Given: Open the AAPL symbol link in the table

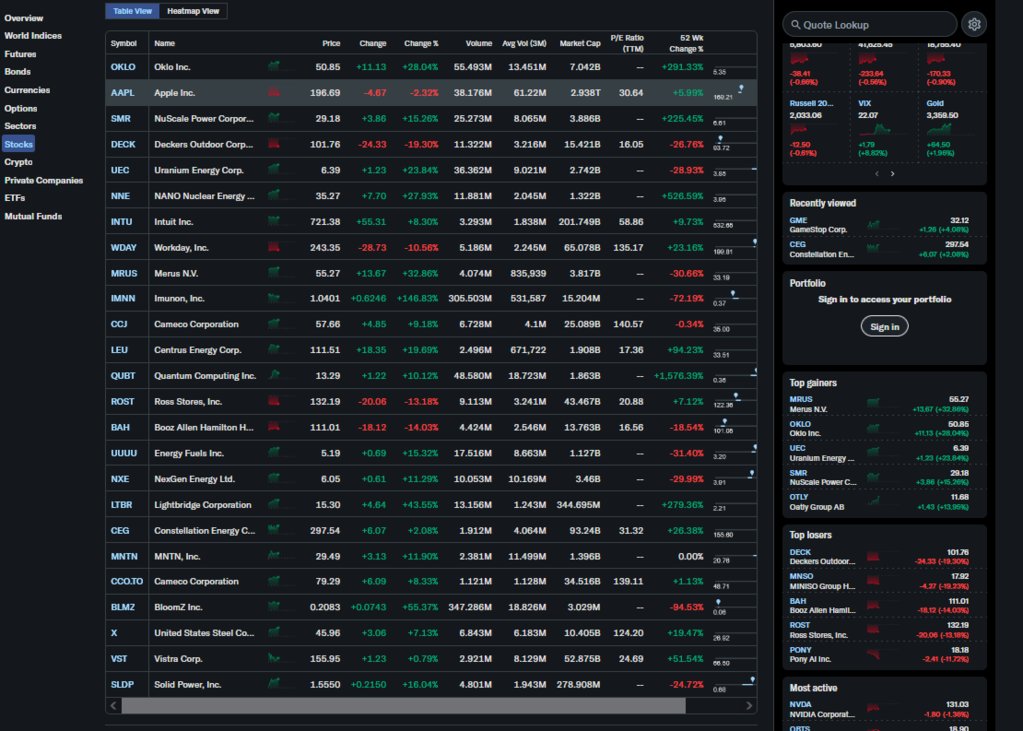Looking at the screenshot, I should 123,93.
